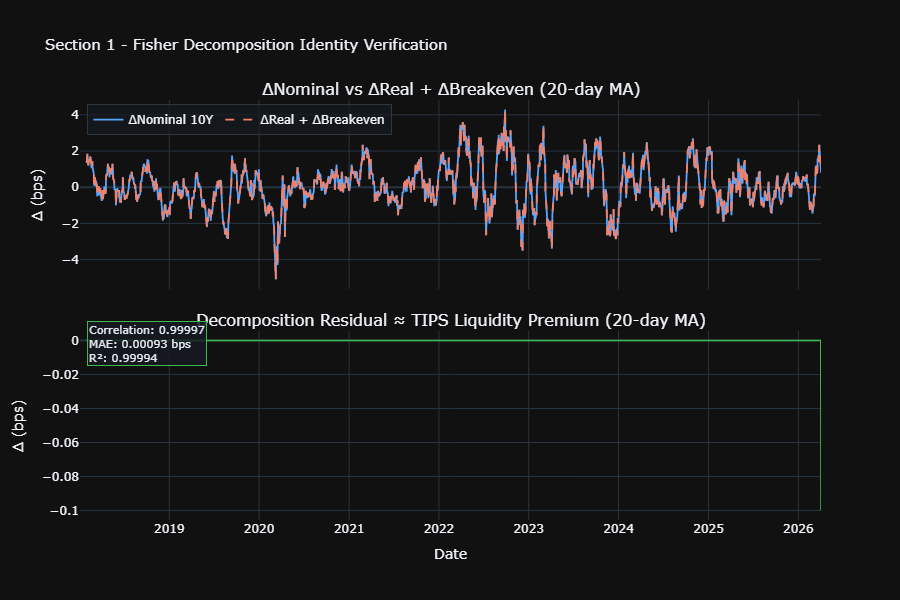Click the top chart y-axis label −4

click(70, 260)
